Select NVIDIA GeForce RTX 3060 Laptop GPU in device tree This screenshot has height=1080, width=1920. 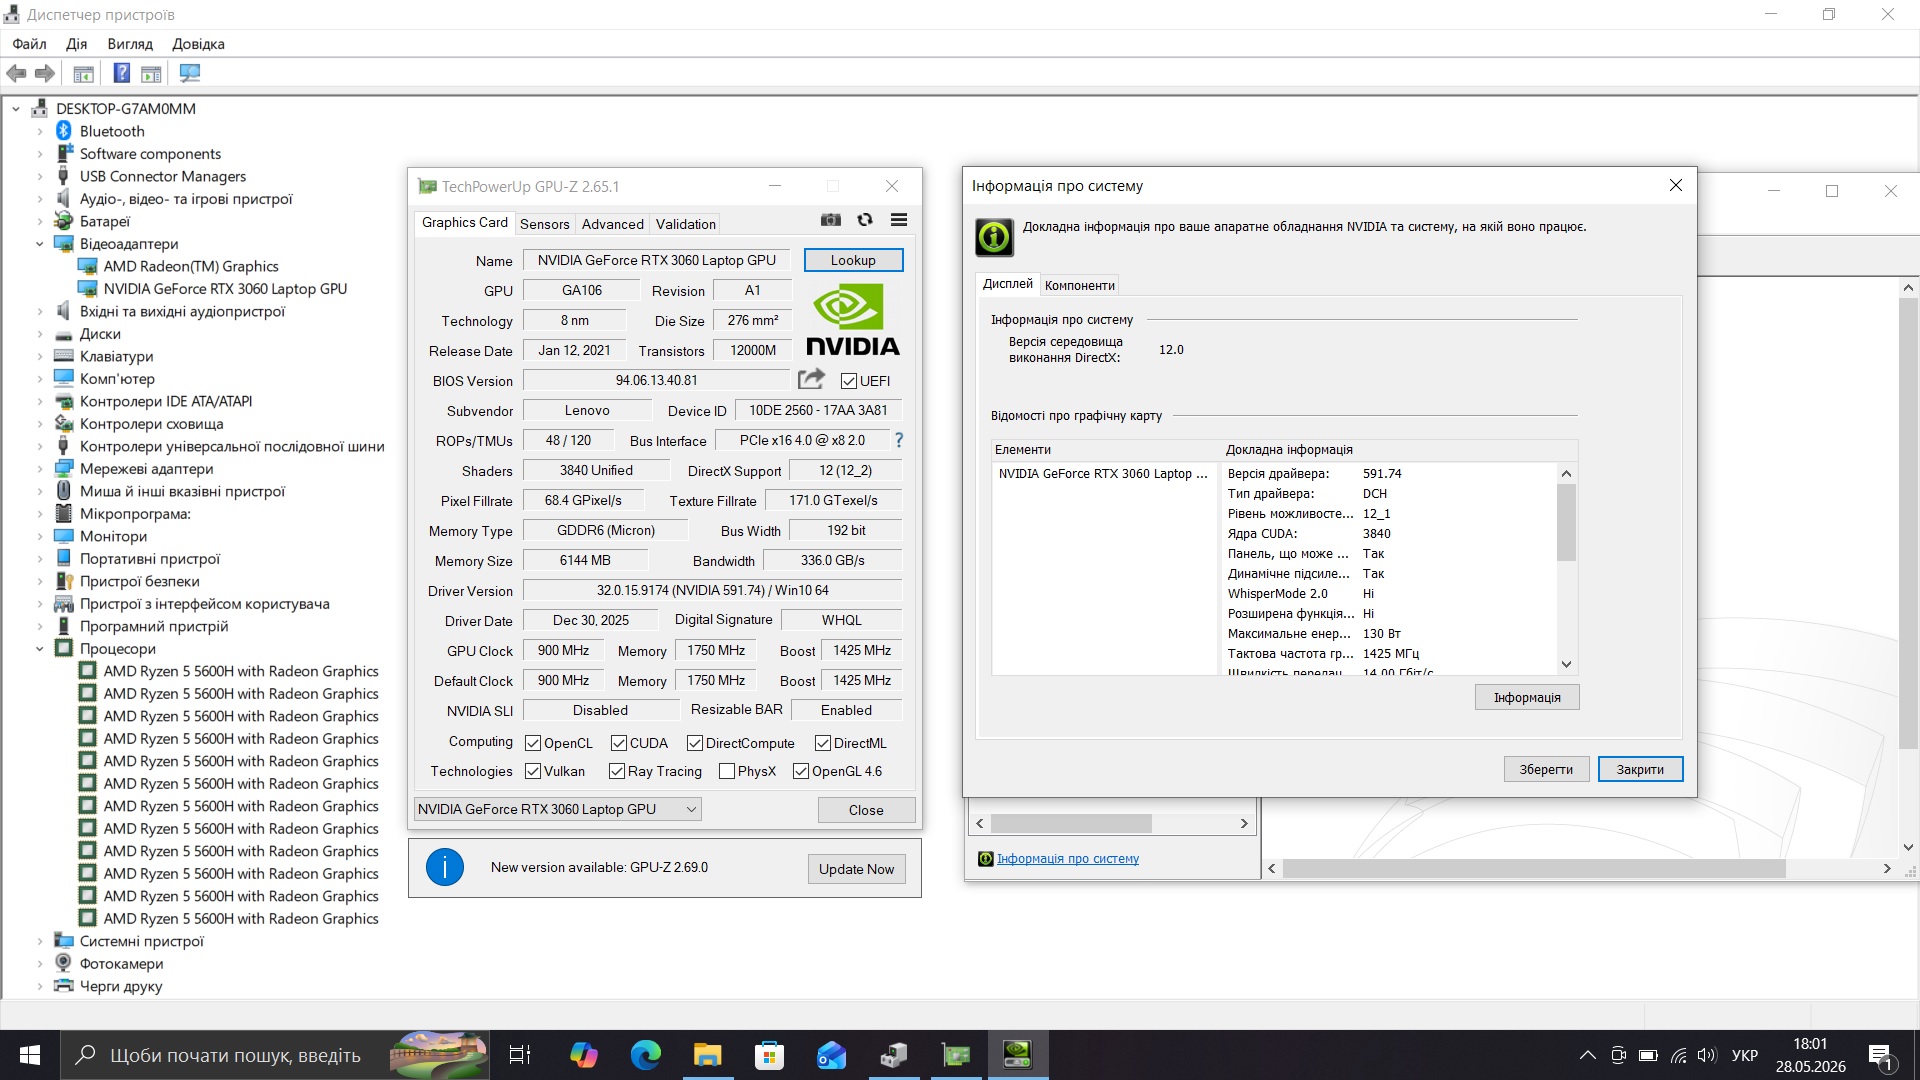coord(225,289)
